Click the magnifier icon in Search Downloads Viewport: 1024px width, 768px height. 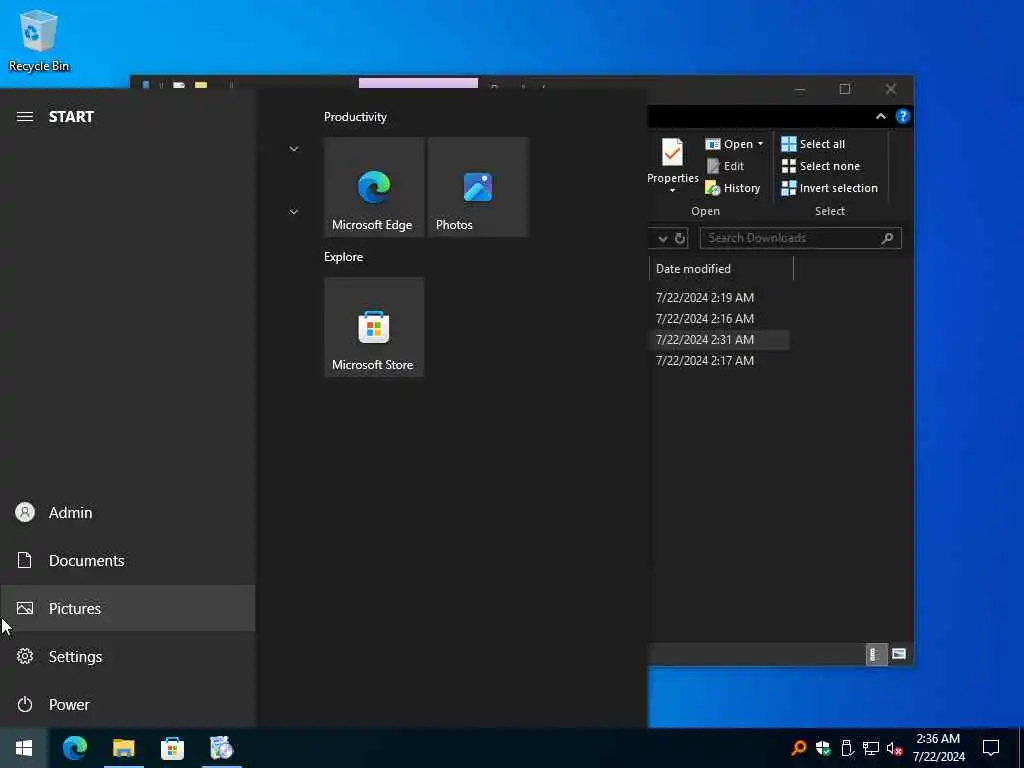pos(888,238)
